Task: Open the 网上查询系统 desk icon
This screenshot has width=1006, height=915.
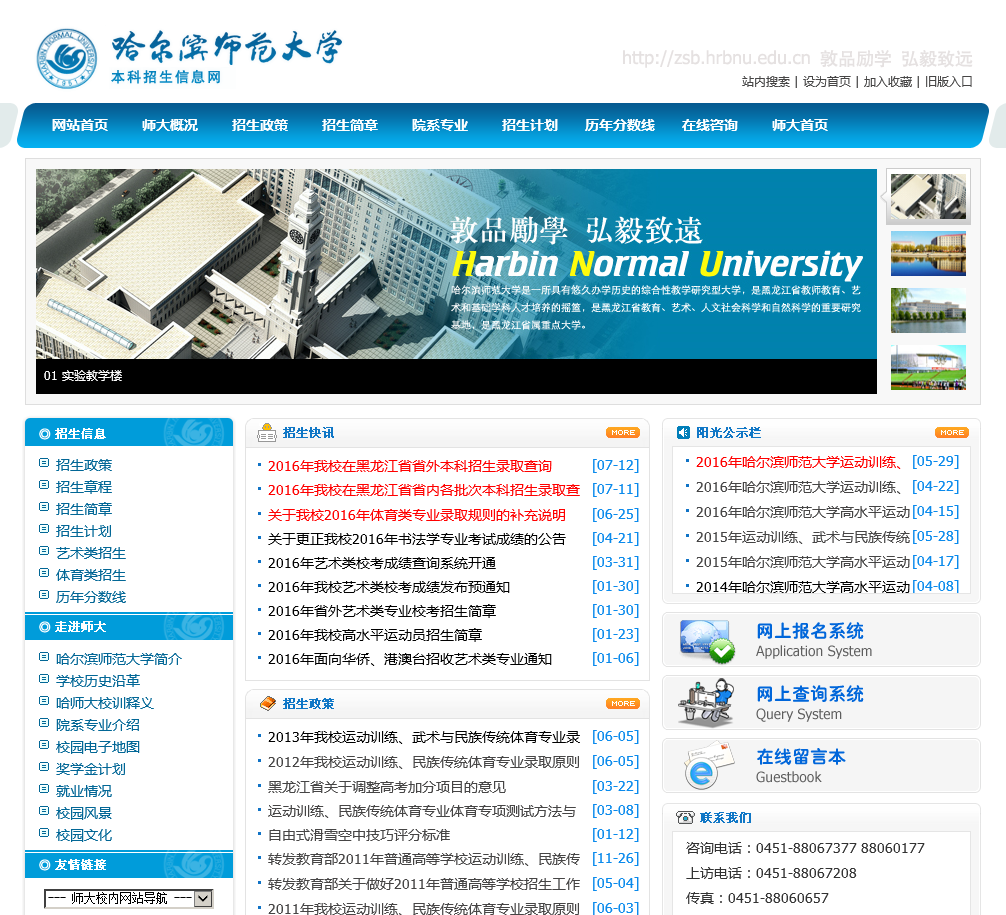Action: [707, 703]
